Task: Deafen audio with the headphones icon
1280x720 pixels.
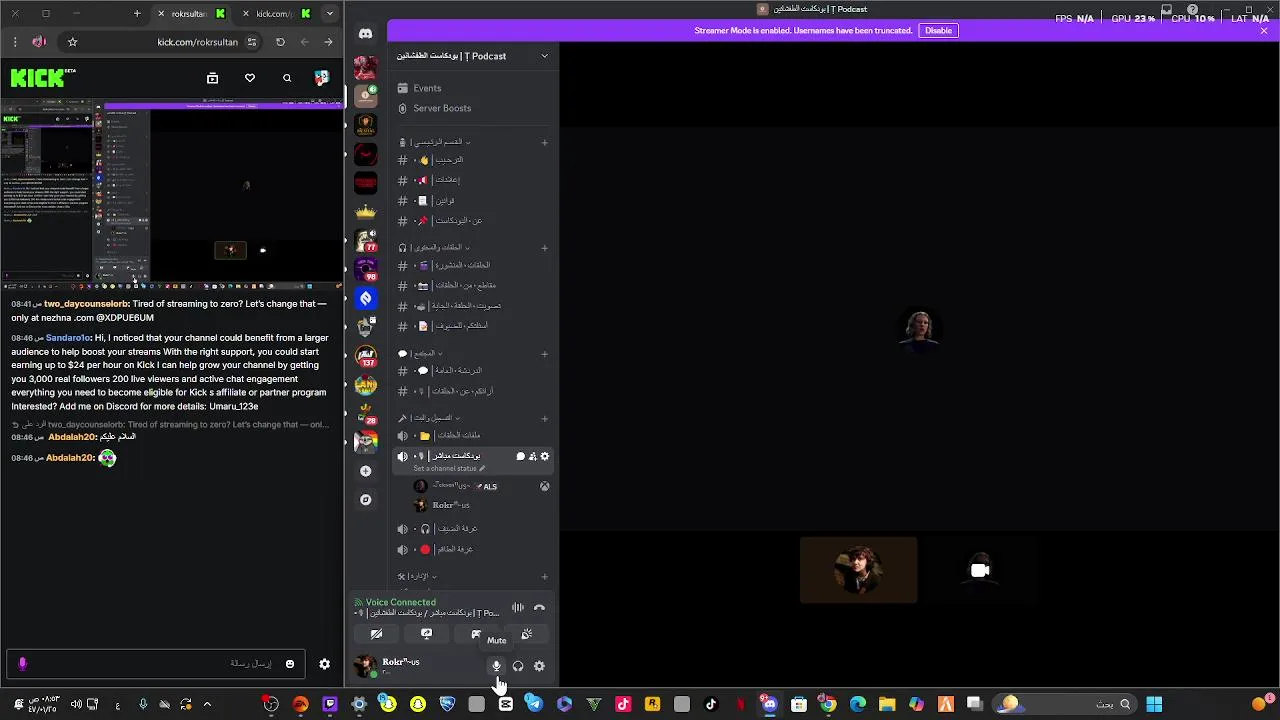Action: [518, 666]
